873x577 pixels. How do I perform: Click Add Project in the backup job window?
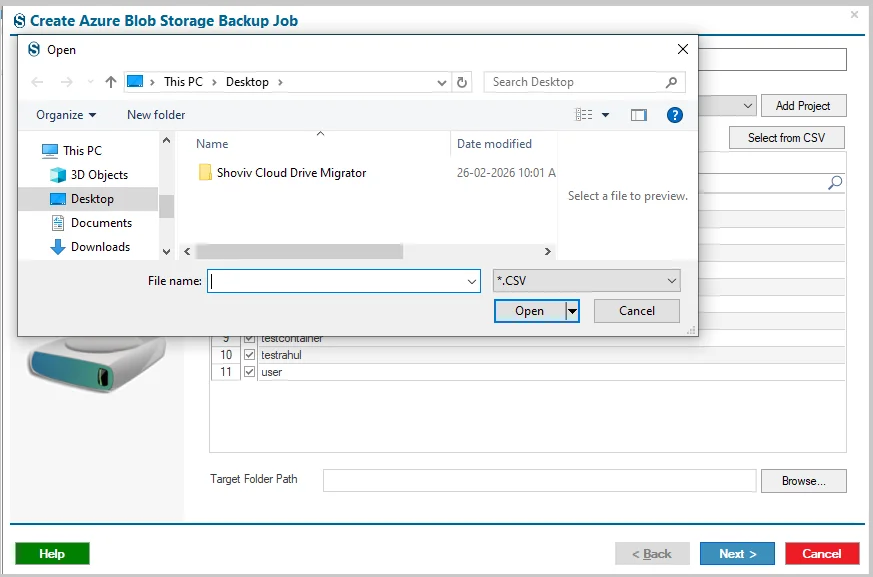[x=803, y=106]
